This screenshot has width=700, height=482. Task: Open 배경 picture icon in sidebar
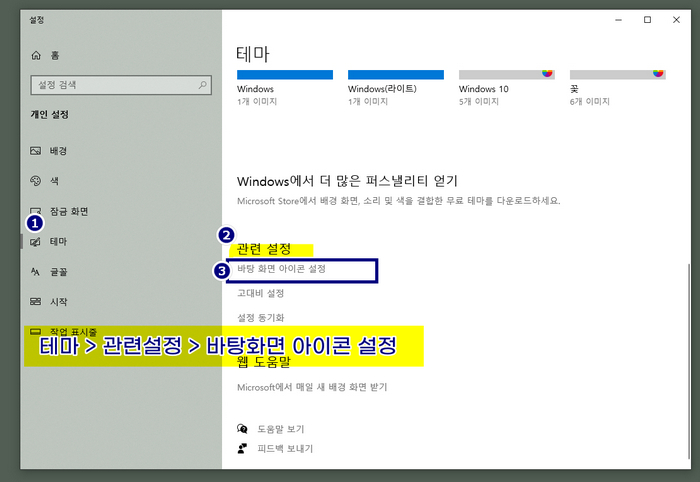click(35, 151)
